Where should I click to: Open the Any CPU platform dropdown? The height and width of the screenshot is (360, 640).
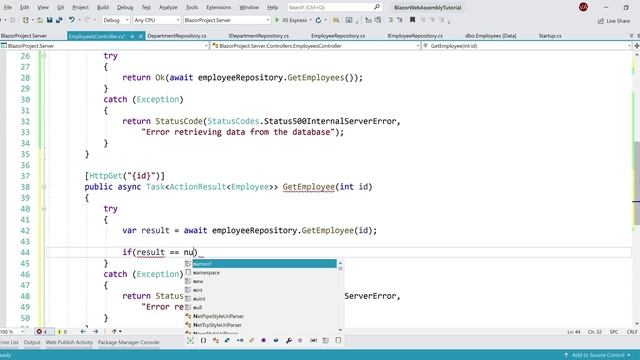tap(157, 20)
